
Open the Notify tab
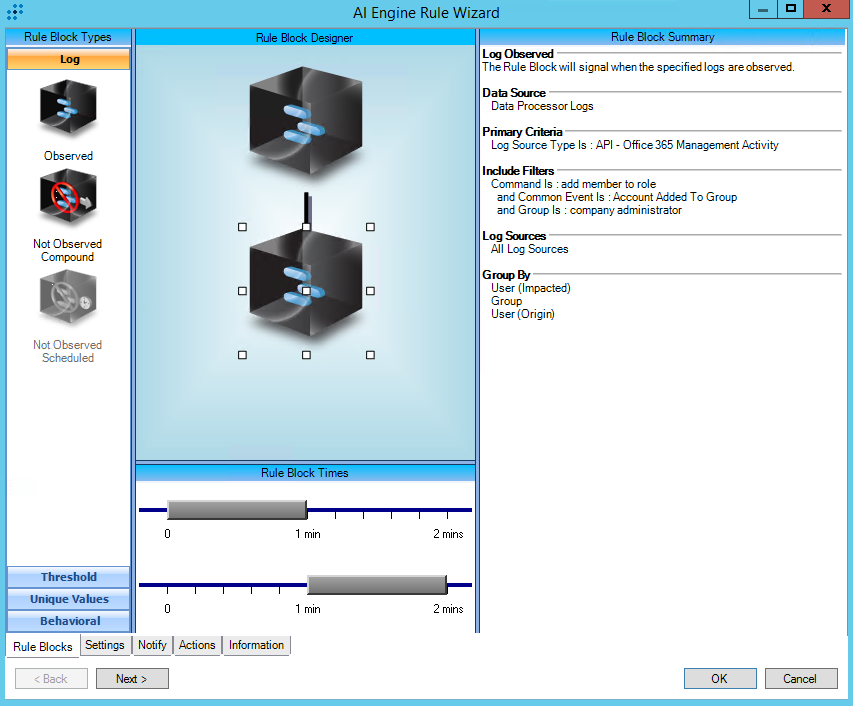(152, 645)
